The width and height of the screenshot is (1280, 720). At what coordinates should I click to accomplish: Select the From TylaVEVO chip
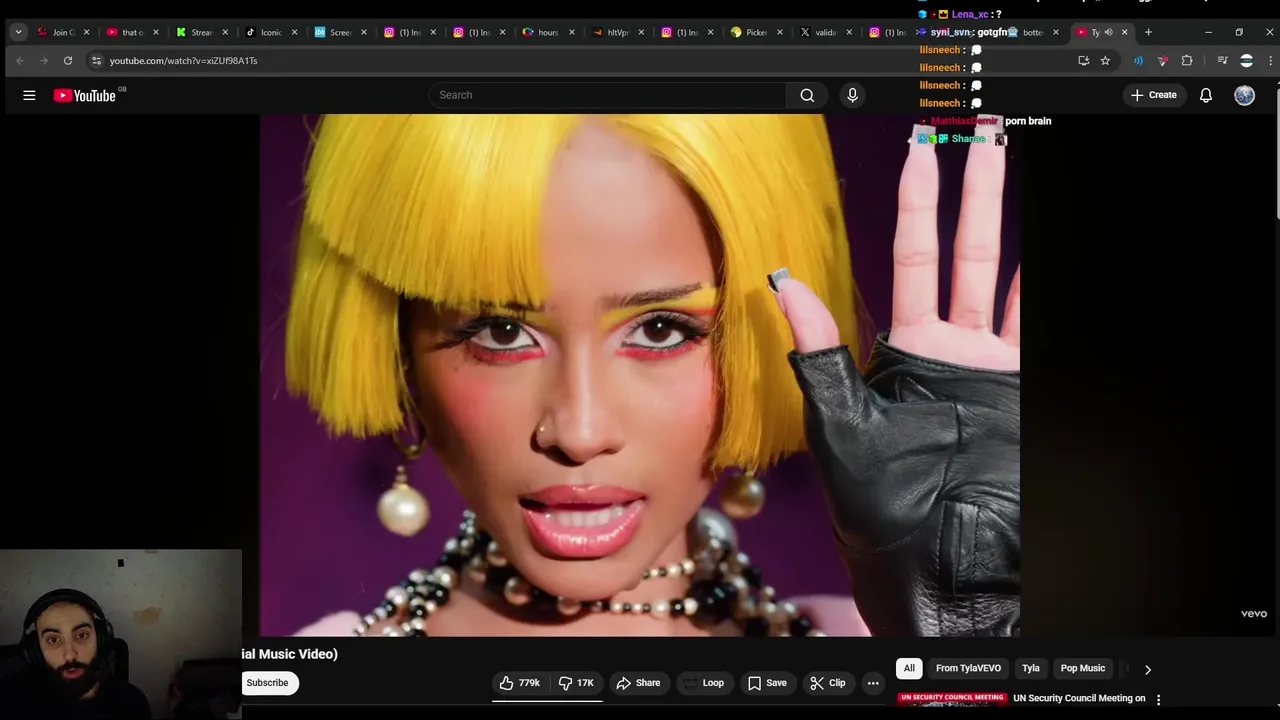point(968,668)
